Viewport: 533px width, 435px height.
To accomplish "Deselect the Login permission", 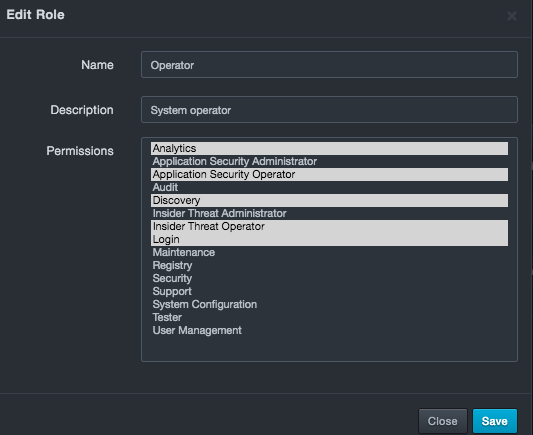I will click(x=329, y=239).
